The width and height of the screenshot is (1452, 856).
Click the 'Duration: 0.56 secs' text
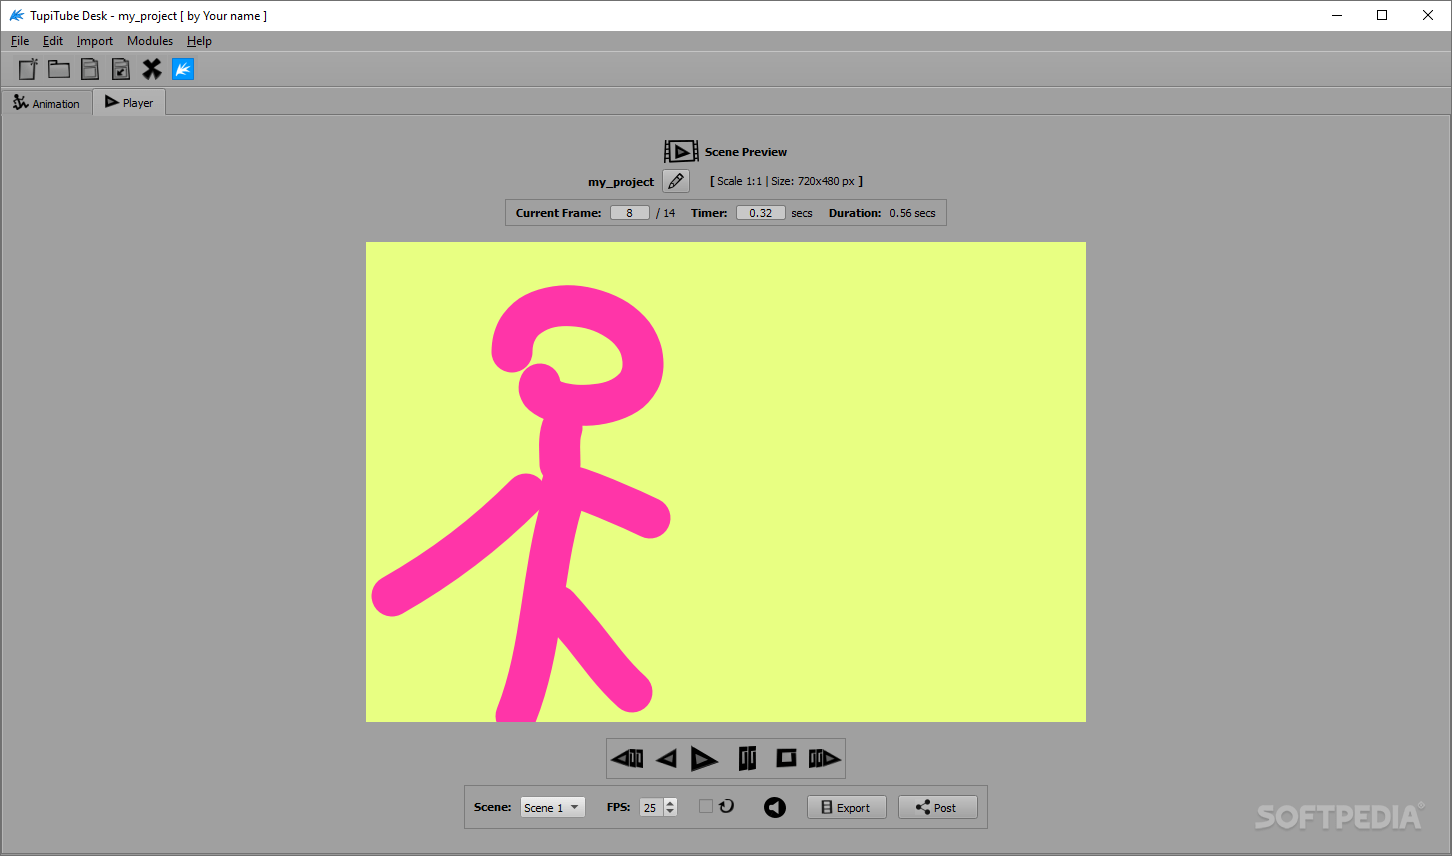882,213
